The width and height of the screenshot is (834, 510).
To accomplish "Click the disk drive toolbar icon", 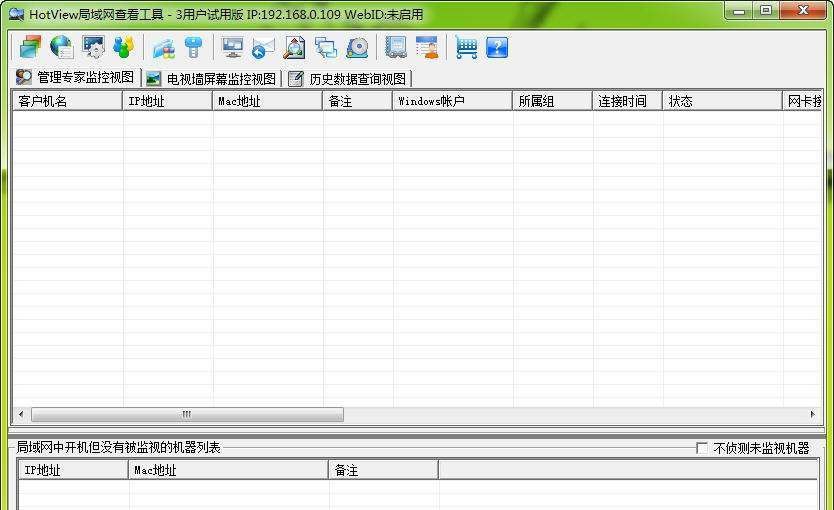I will (x=357, y=47).
